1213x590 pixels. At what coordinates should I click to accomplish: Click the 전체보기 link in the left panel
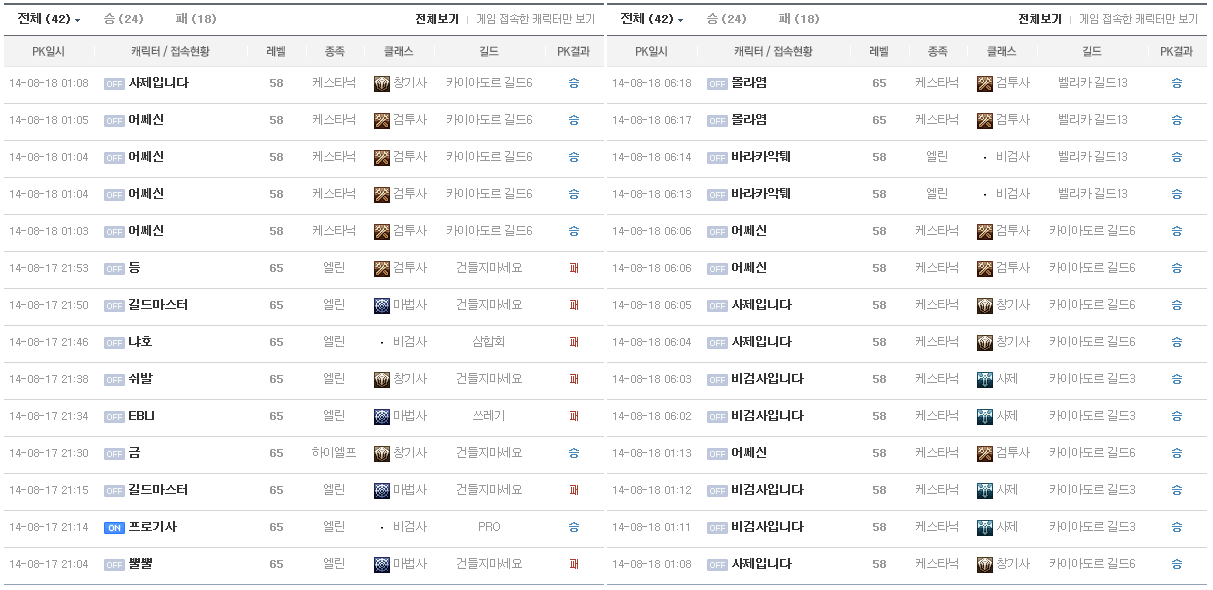(x=437, y=19)
